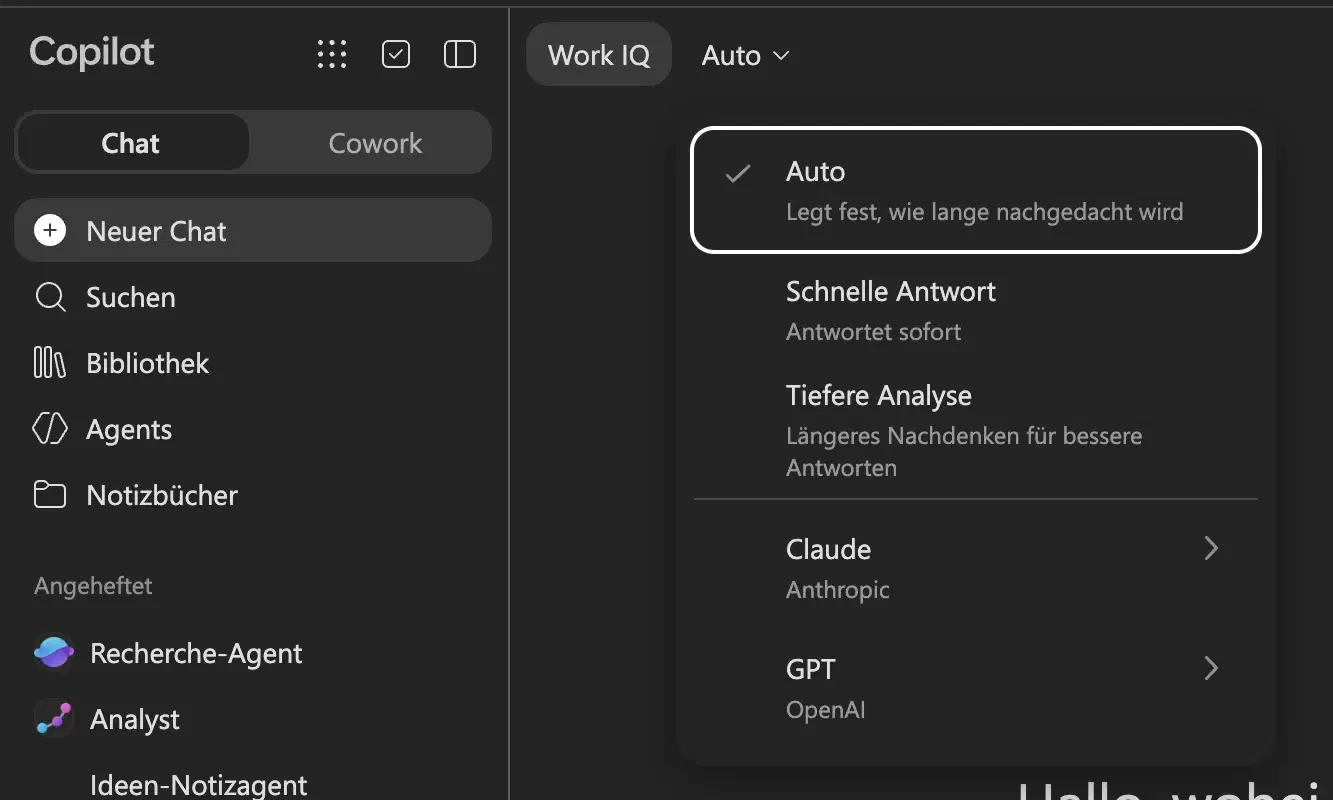Open the apps grid launcher icon

point(332,54)
